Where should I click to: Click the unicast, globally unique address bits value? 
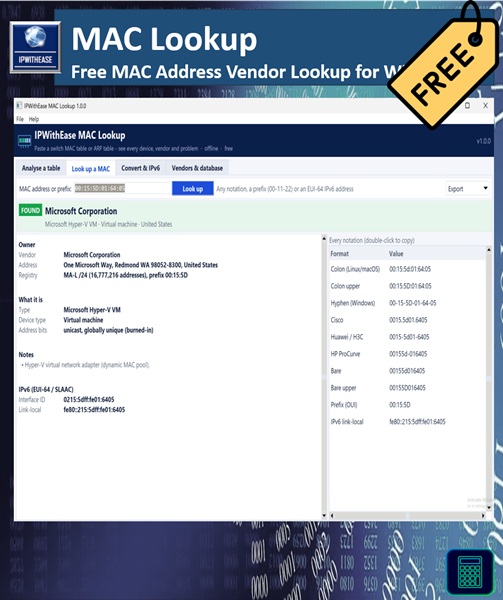click(108, 330)
